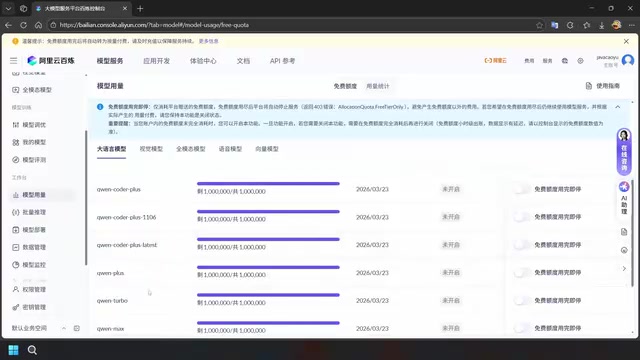Screen dimensions: 640x360
Task: Select 全模态模型 tab
Action: click(x=191, y=149)
